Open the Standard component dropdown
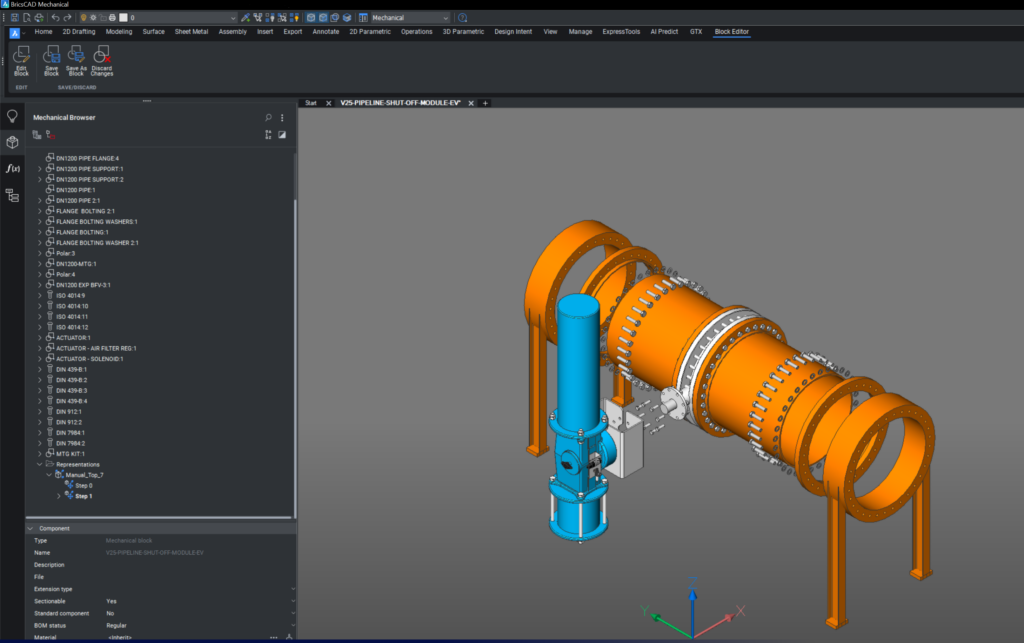The image size is (1024, 643). (x=293, y=614)
